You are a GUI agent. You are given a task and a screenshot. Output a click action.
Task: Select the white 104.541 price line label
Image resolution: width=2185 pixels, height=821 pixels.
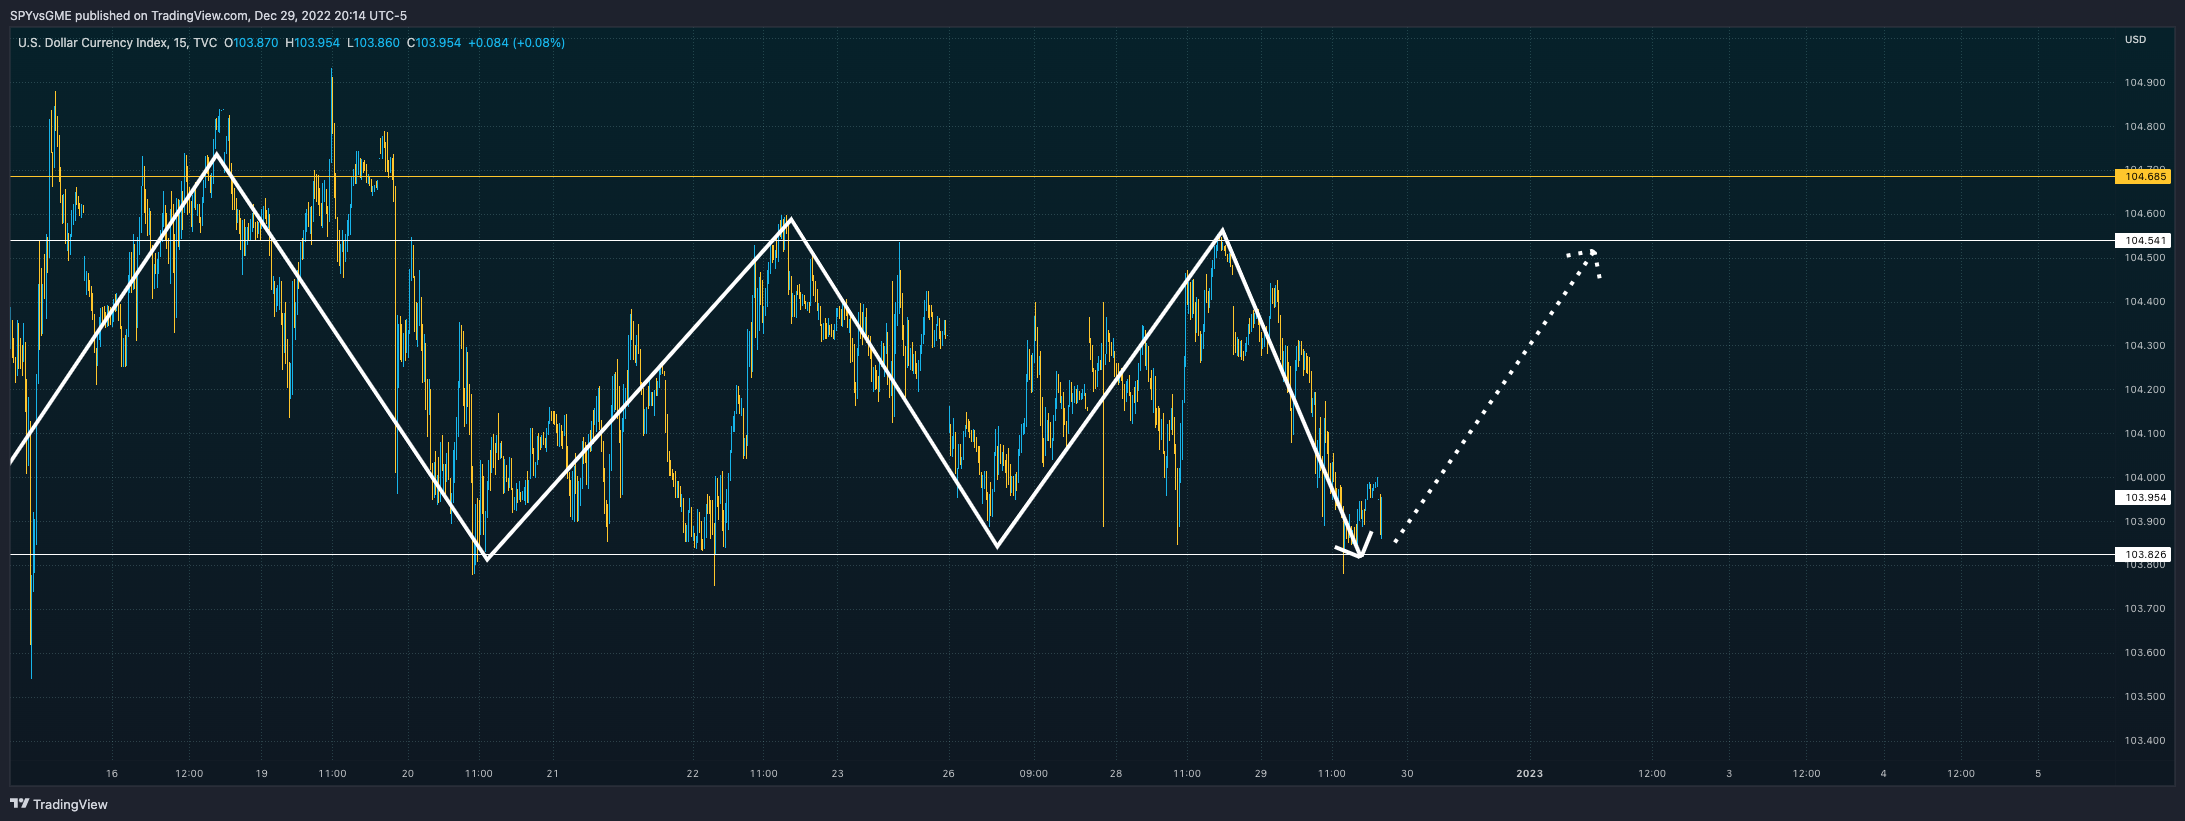2142,241
